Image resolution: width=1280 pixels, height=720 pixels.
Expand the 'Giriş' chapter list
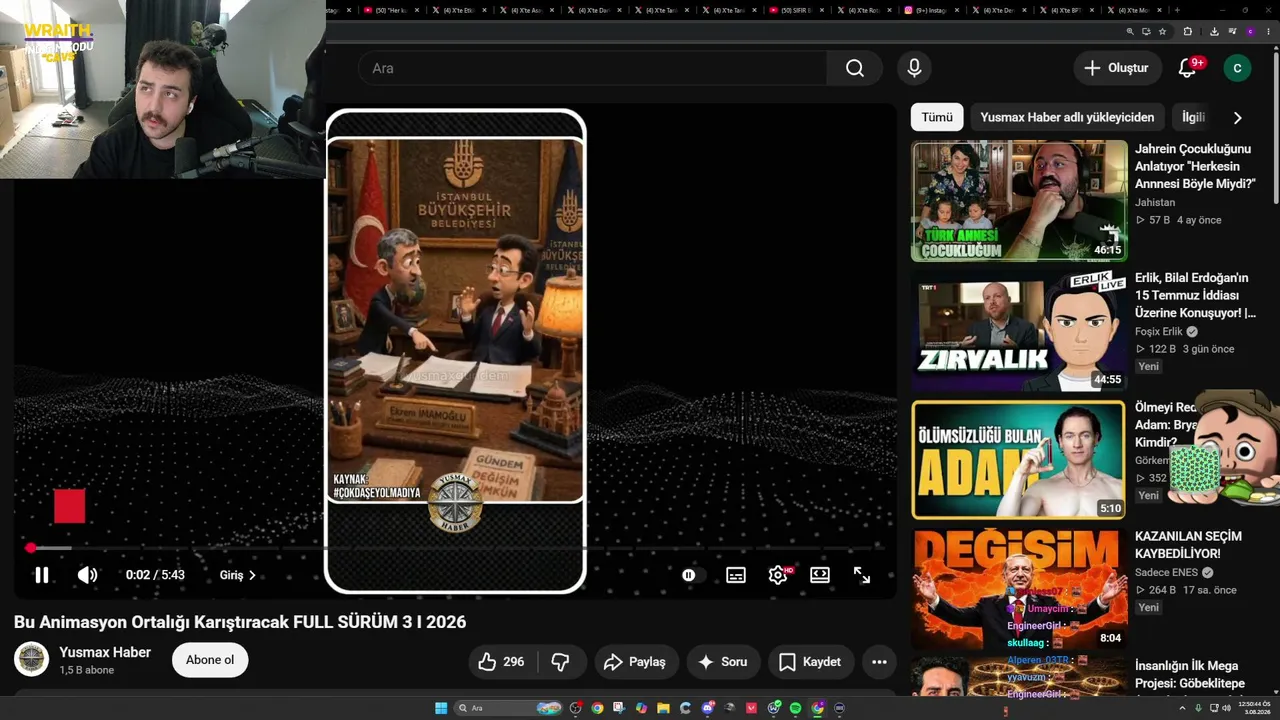coord(238,575)
